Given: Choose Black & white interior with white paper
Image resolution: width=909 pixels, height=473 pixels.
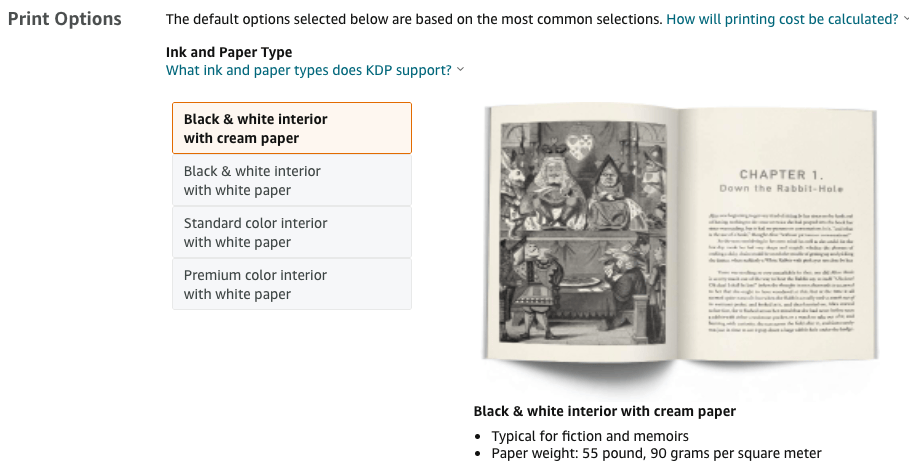Looking at the screenshot, I should click(292, 180).
